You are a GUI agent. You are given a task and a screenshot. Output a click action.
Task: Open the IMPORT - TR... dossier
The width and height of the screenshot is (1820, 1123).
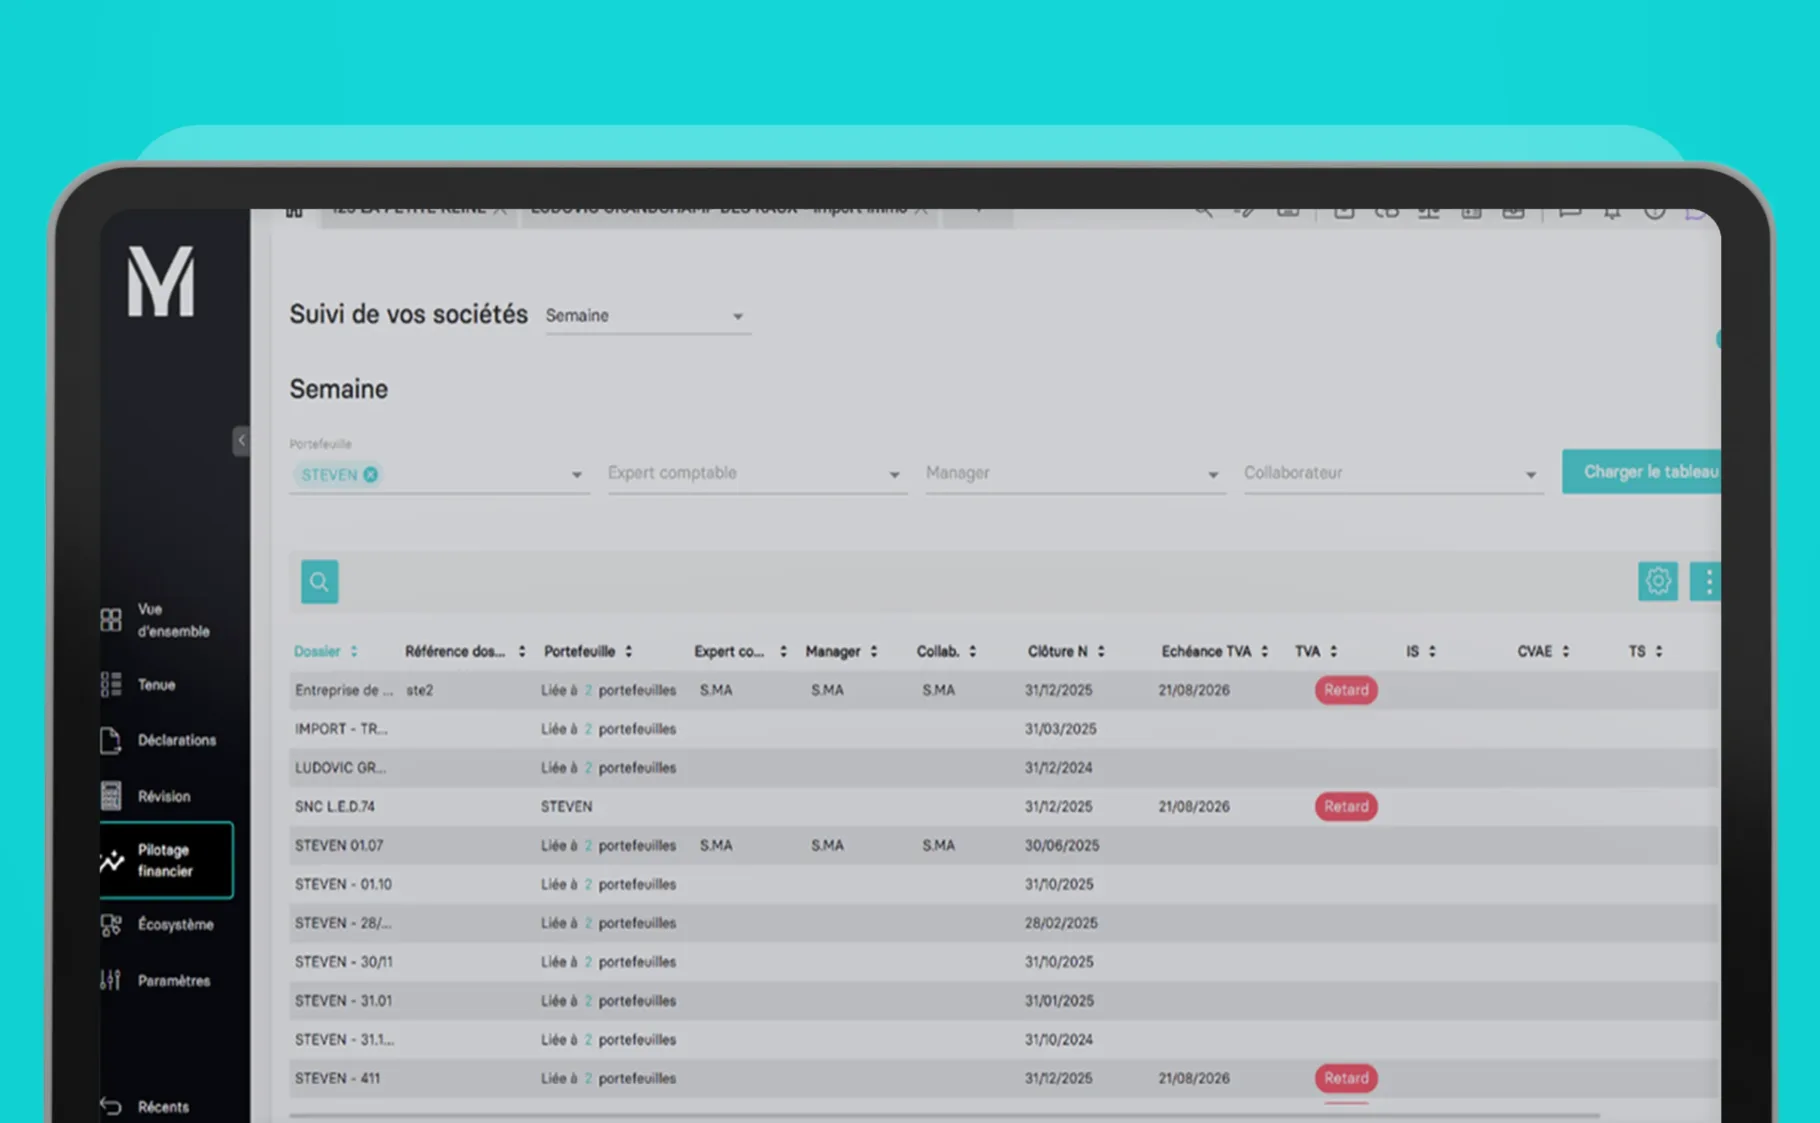coord(341,729)
